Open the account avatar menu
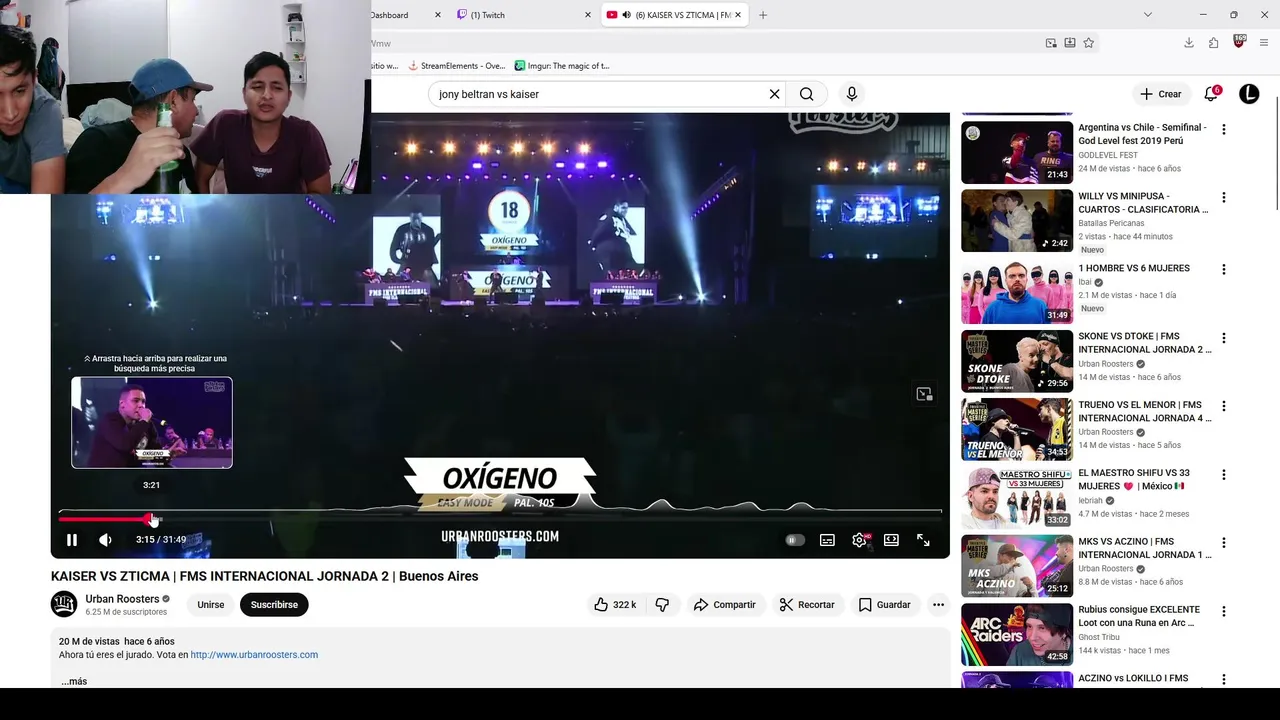Screen dimensions: 1280x720 pos(1249,94)
